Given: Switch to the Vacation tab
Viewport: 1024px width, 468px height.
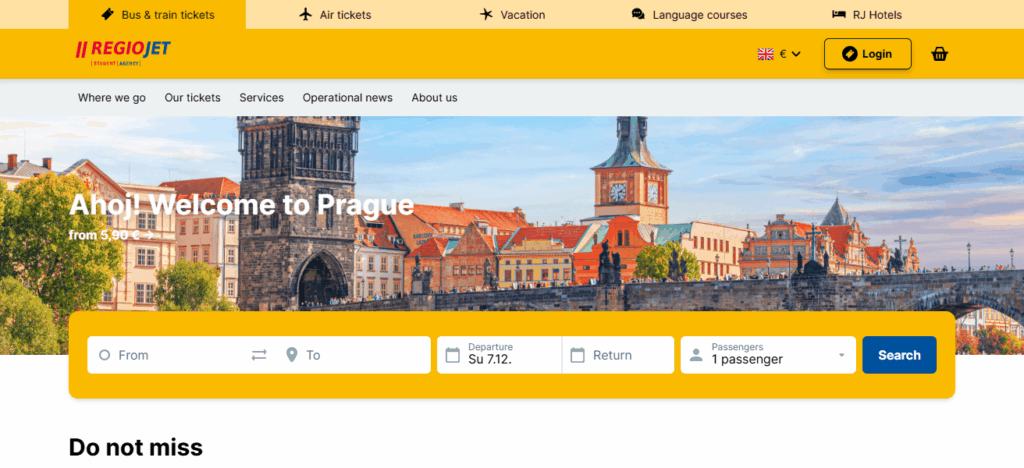Looking at the screenshot, I should [513, 15].
